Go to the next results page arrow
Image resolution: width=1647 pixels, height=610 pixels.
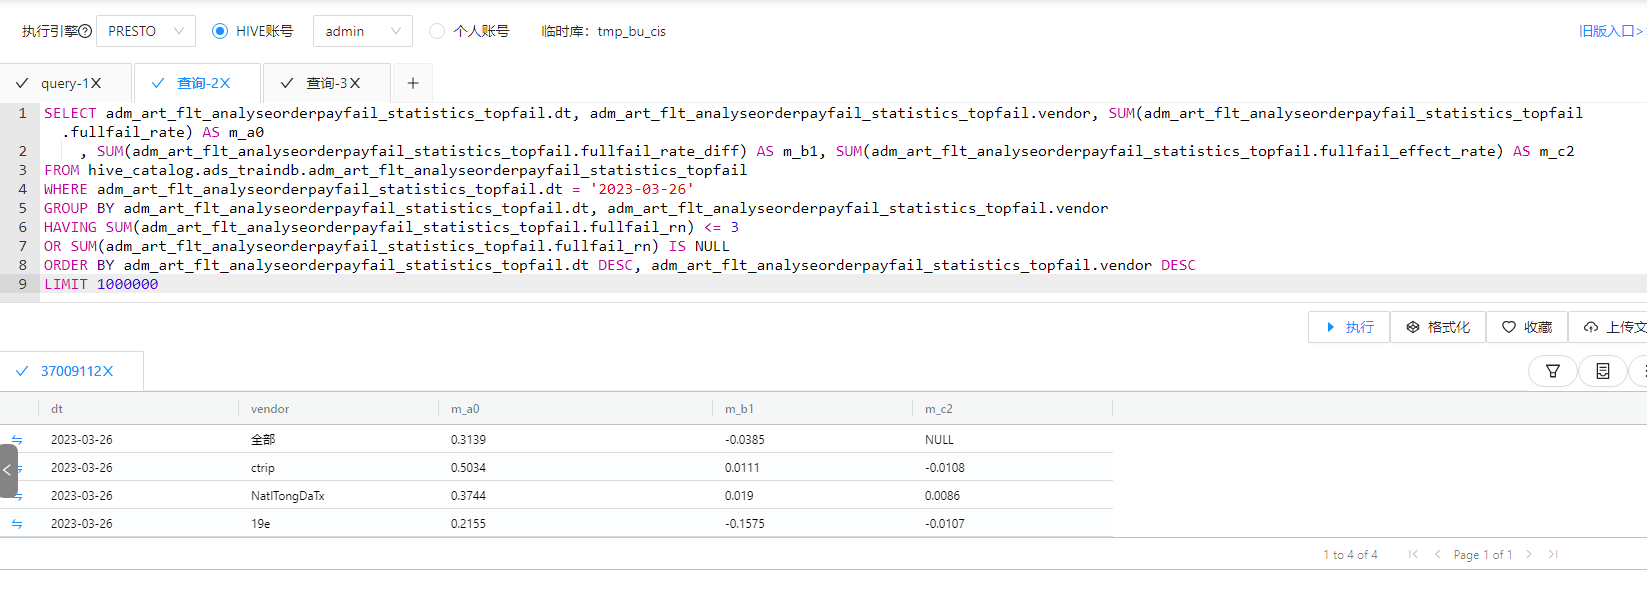click(1528, 554)
